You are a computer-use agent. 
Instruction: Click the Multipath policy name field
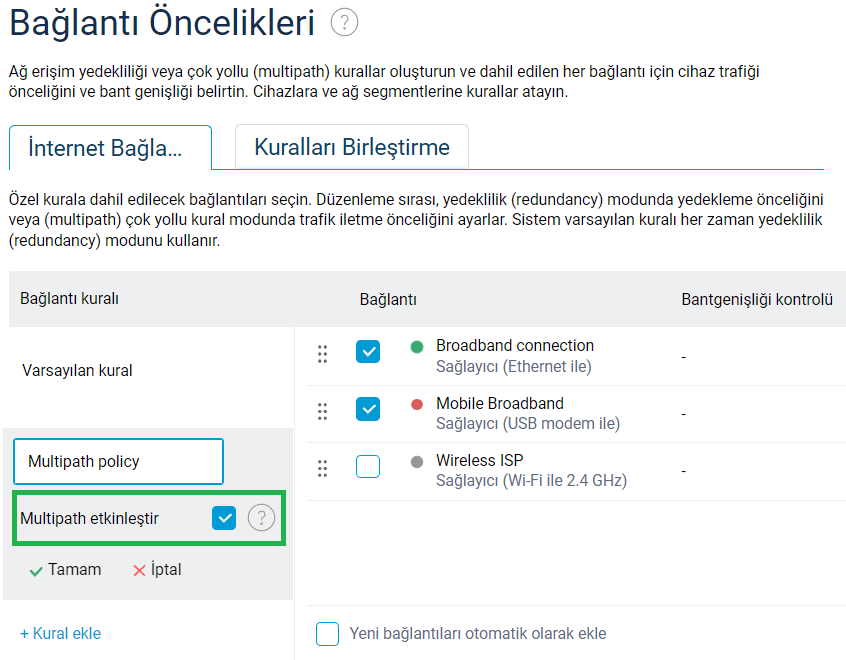click(x=118, y=462)
